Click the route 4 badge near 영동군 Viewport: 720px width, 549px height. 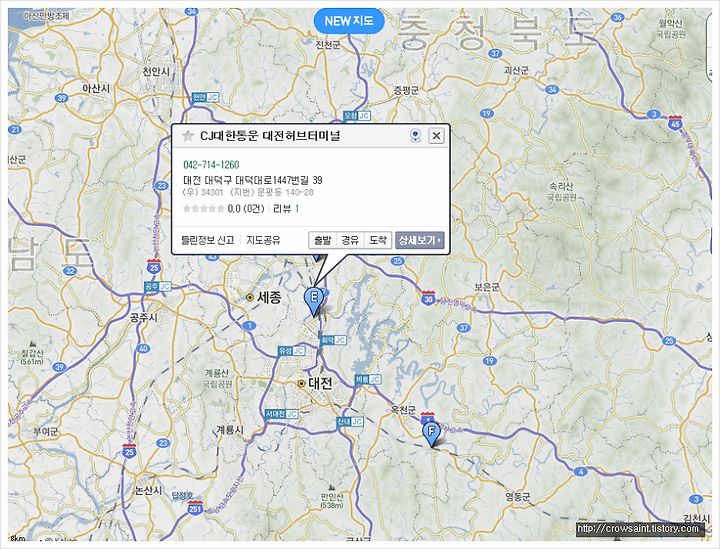(x=581, y=471)
